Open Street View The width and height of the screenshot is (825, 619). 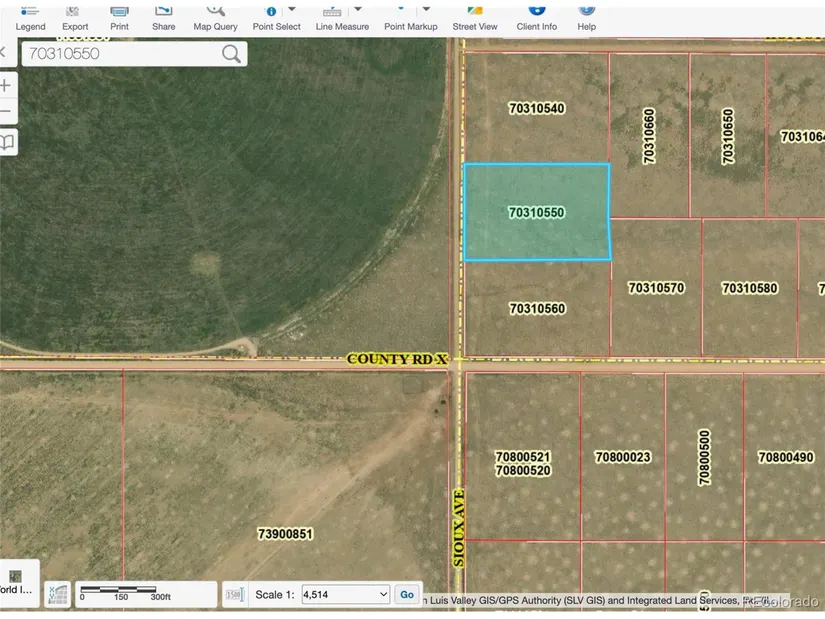[475, 18]
